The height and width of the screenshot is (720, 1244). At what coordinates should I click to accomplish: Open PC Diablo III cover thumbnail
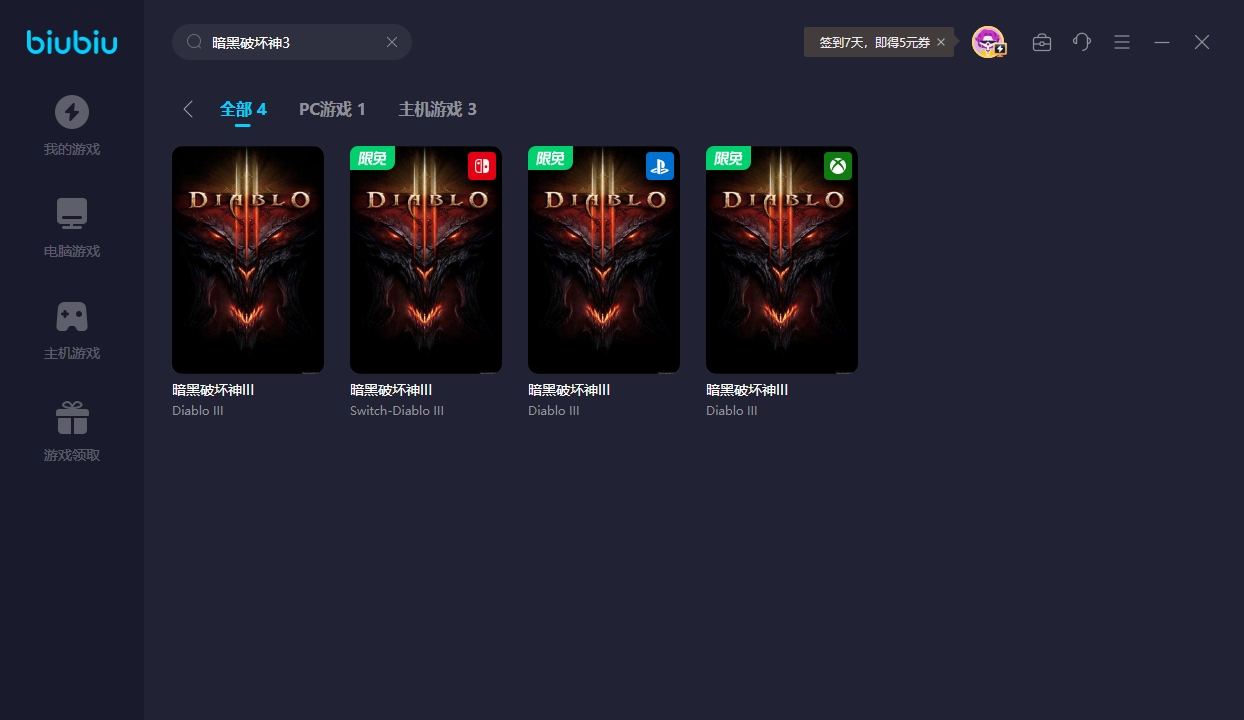[x=248, y=260]
